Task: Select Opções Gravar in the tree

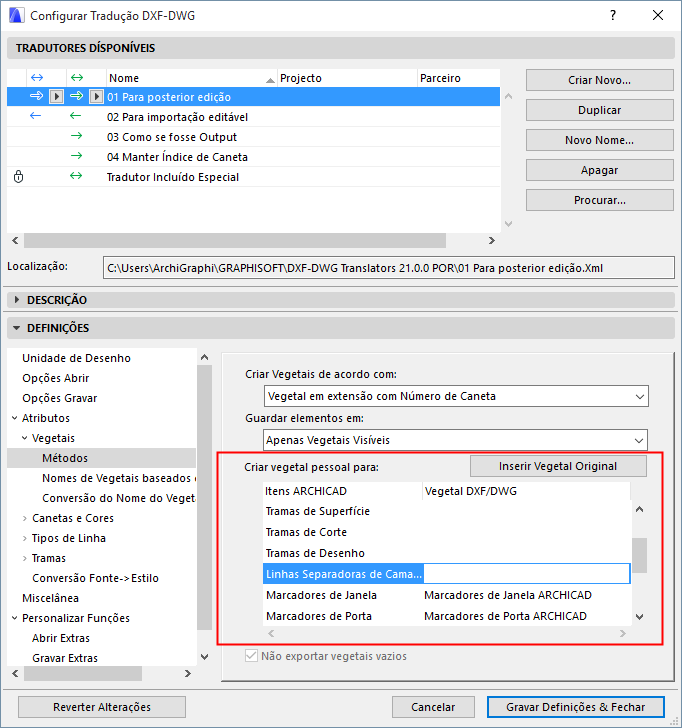Action: pyautogui.click(x=60, y=398)
